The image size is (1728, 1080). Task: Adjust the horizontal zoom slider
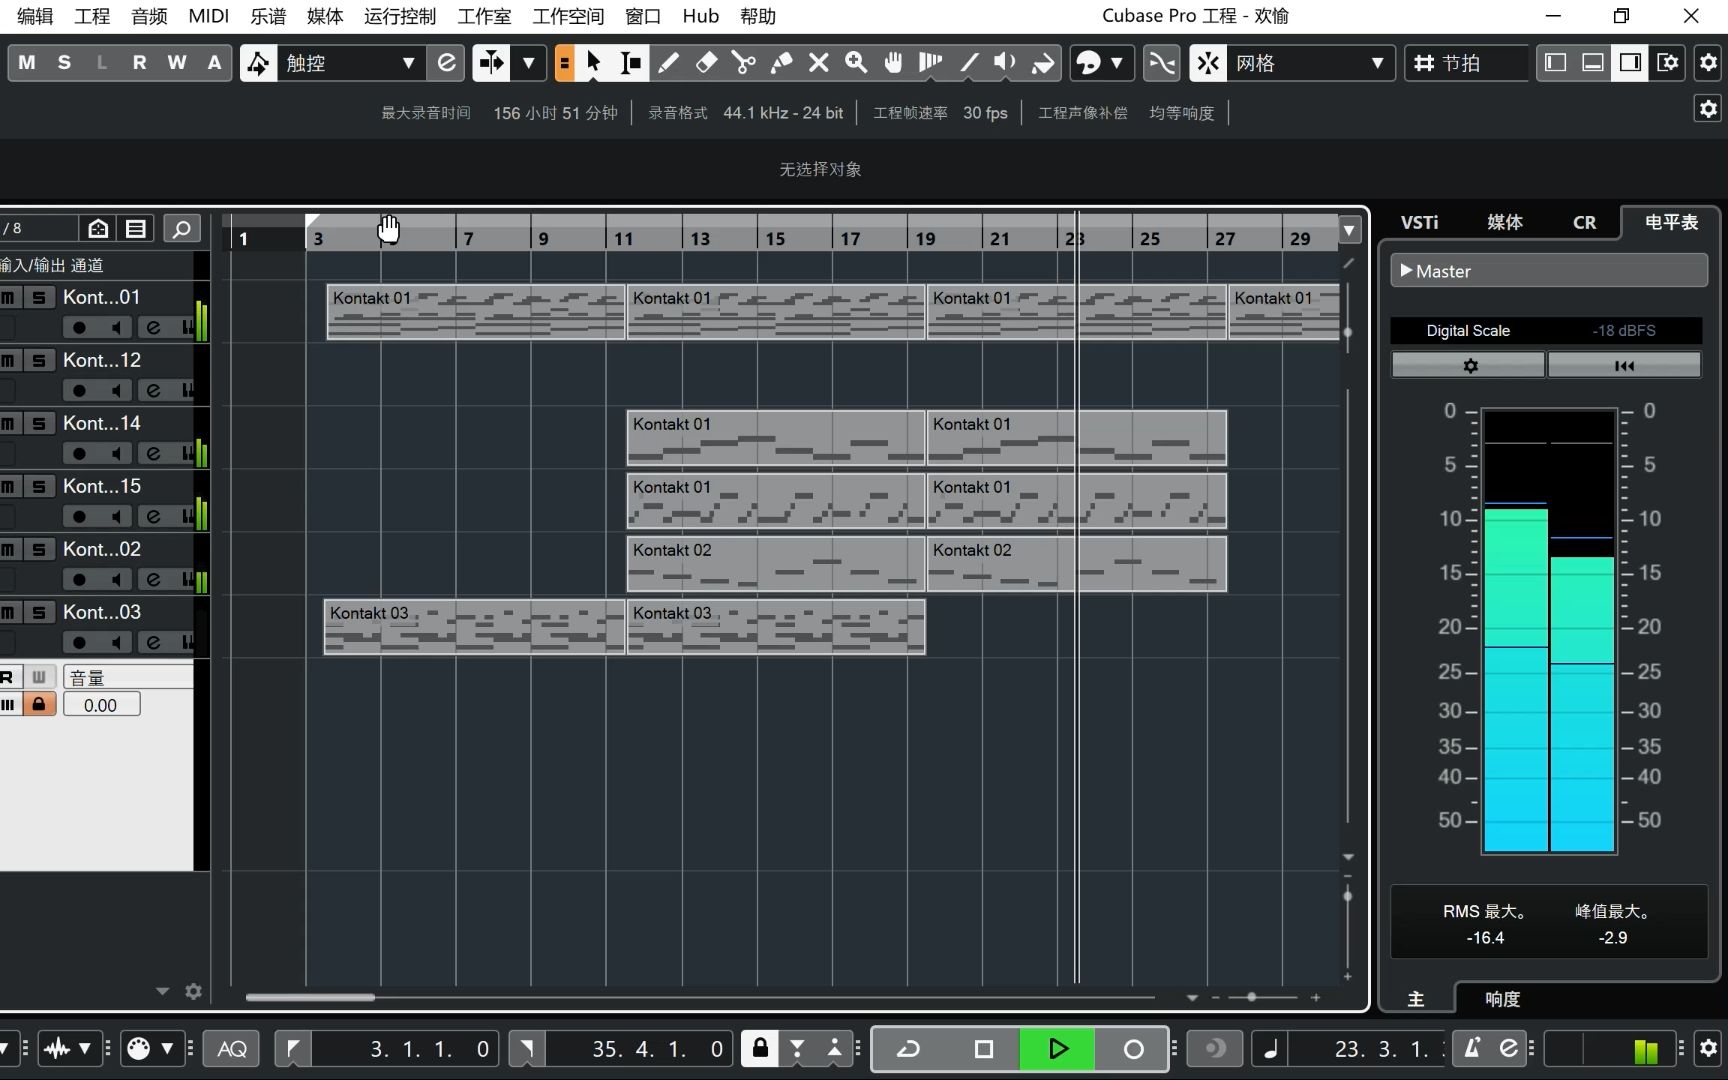coord(1252,997)
